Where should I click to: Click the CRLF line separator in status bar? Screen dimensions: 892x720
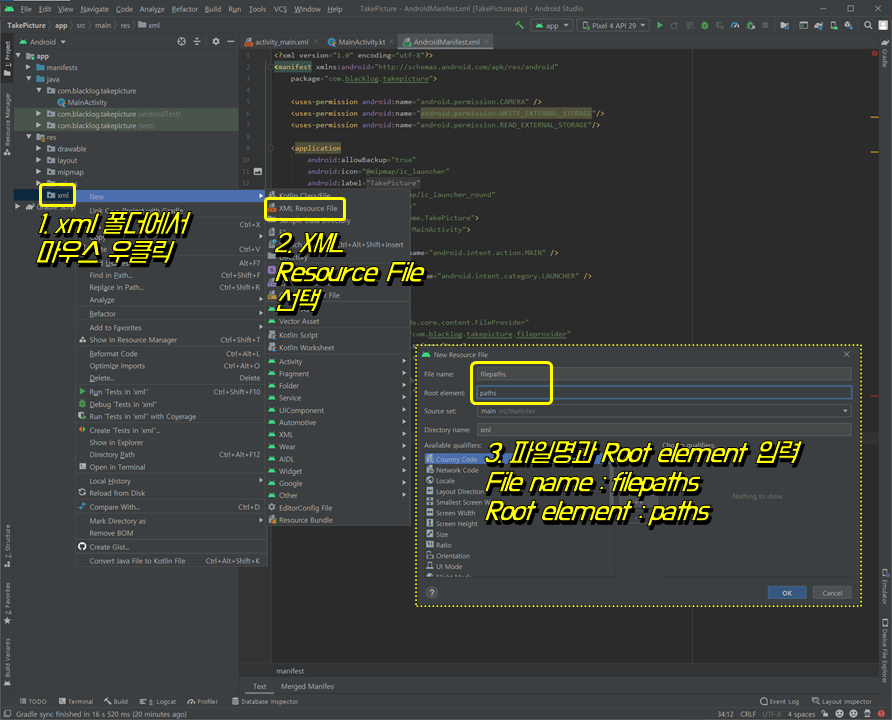click(x=748, y=714)
